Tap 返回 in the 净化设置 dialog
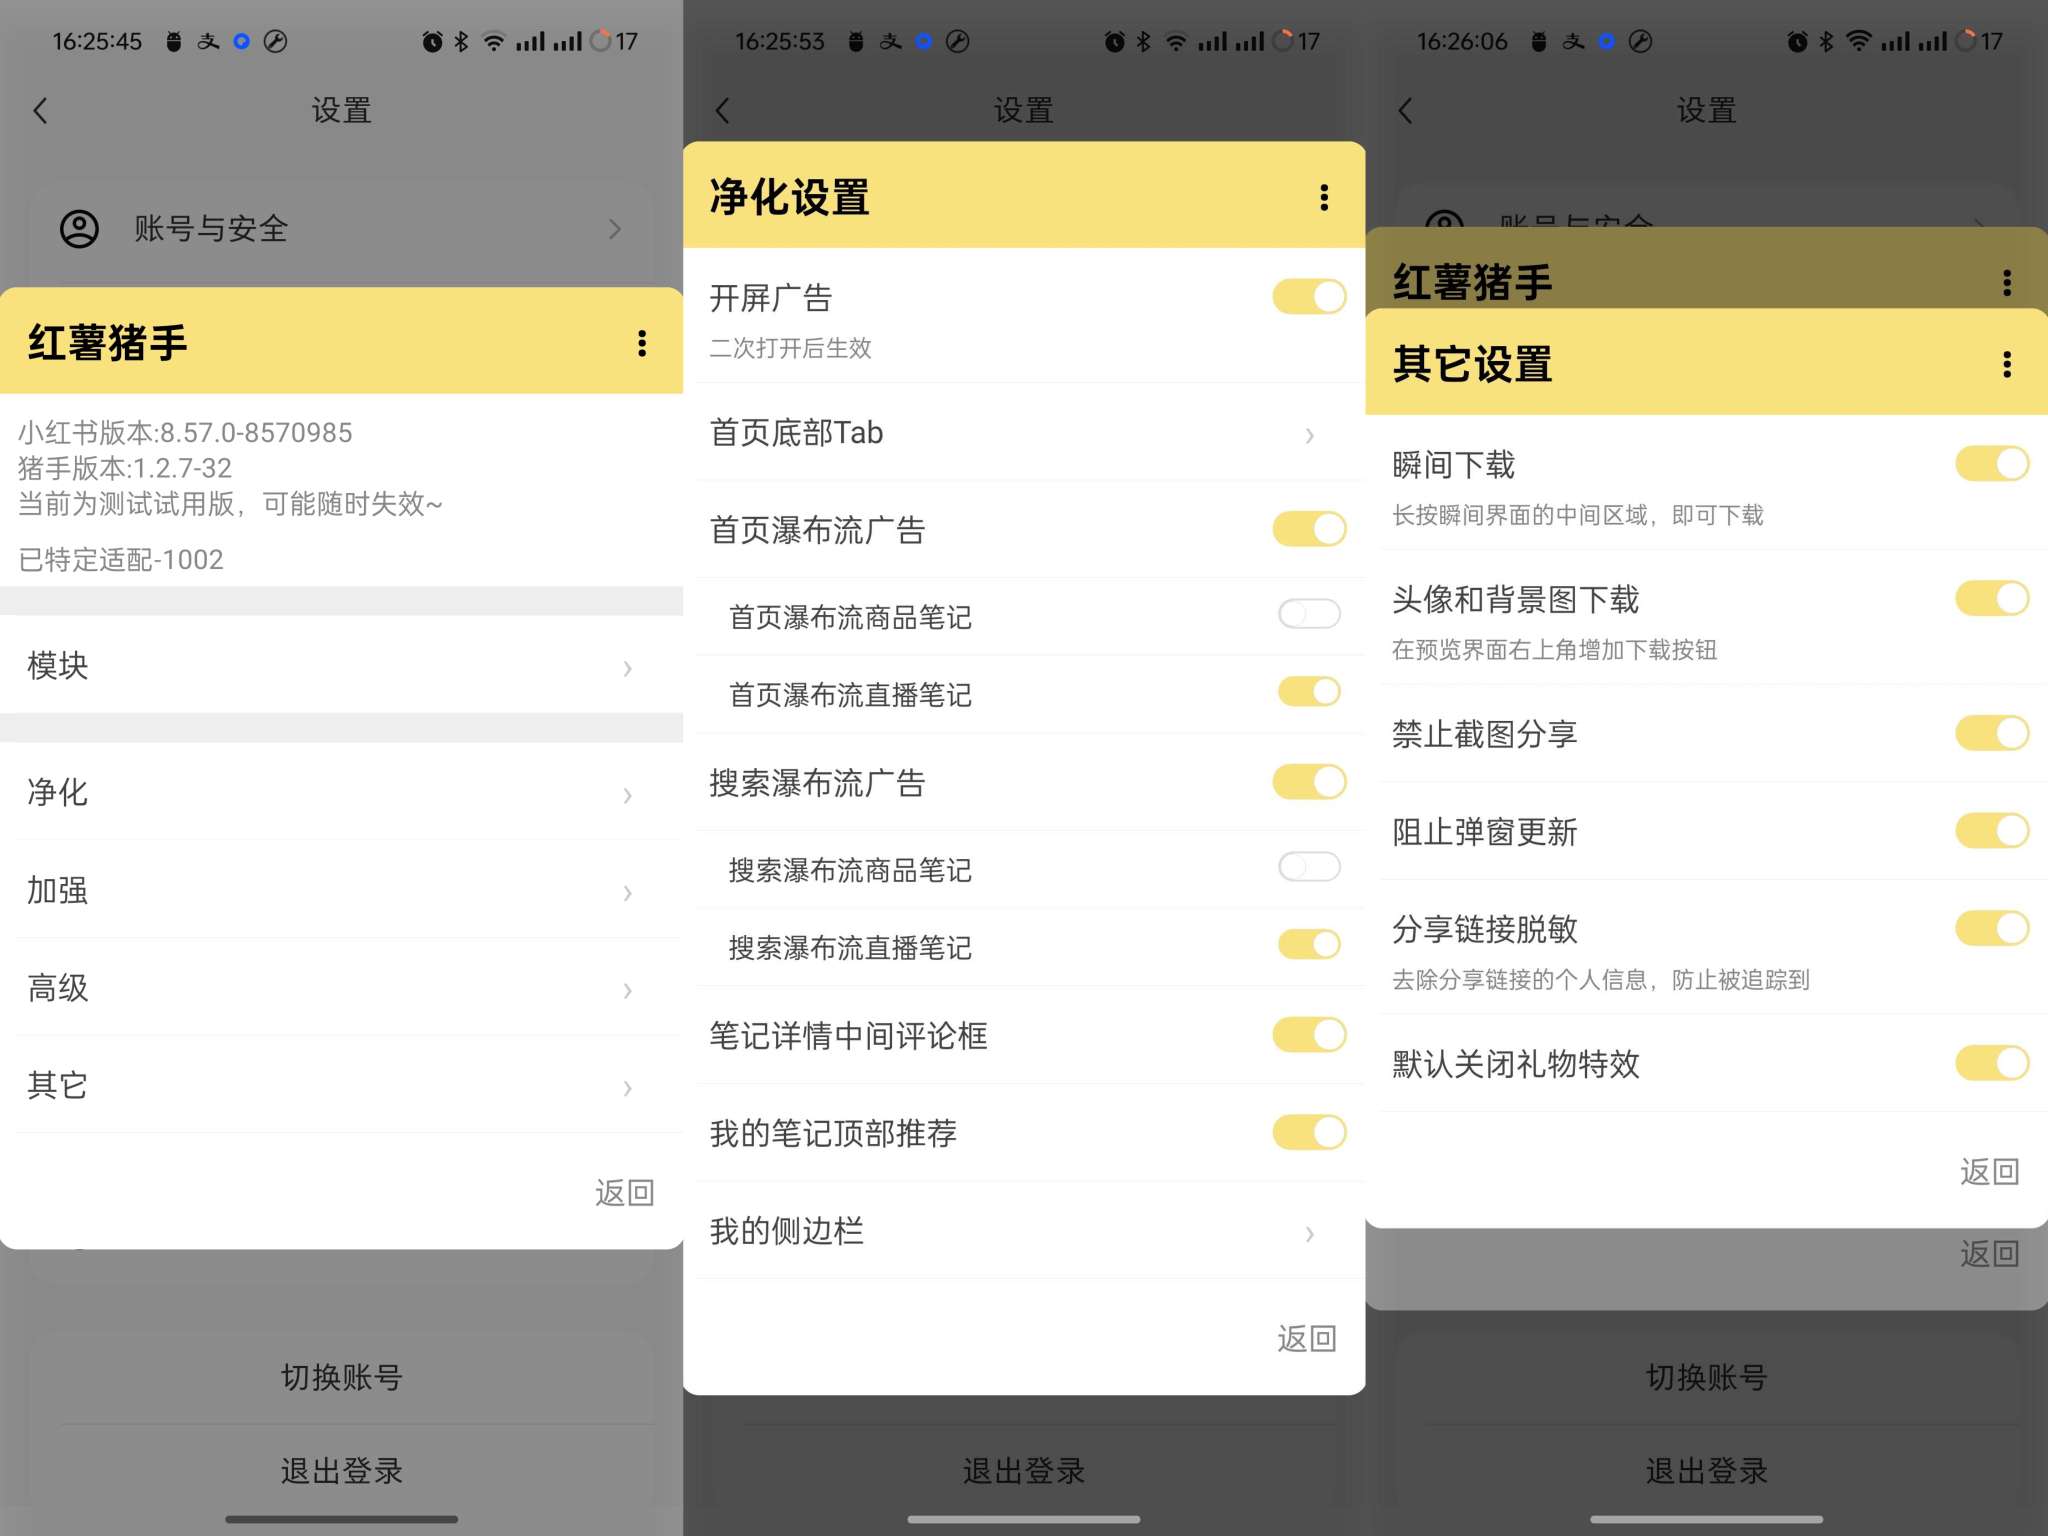The height and width of the screenshot is (1536, 2048). 1307,1338
